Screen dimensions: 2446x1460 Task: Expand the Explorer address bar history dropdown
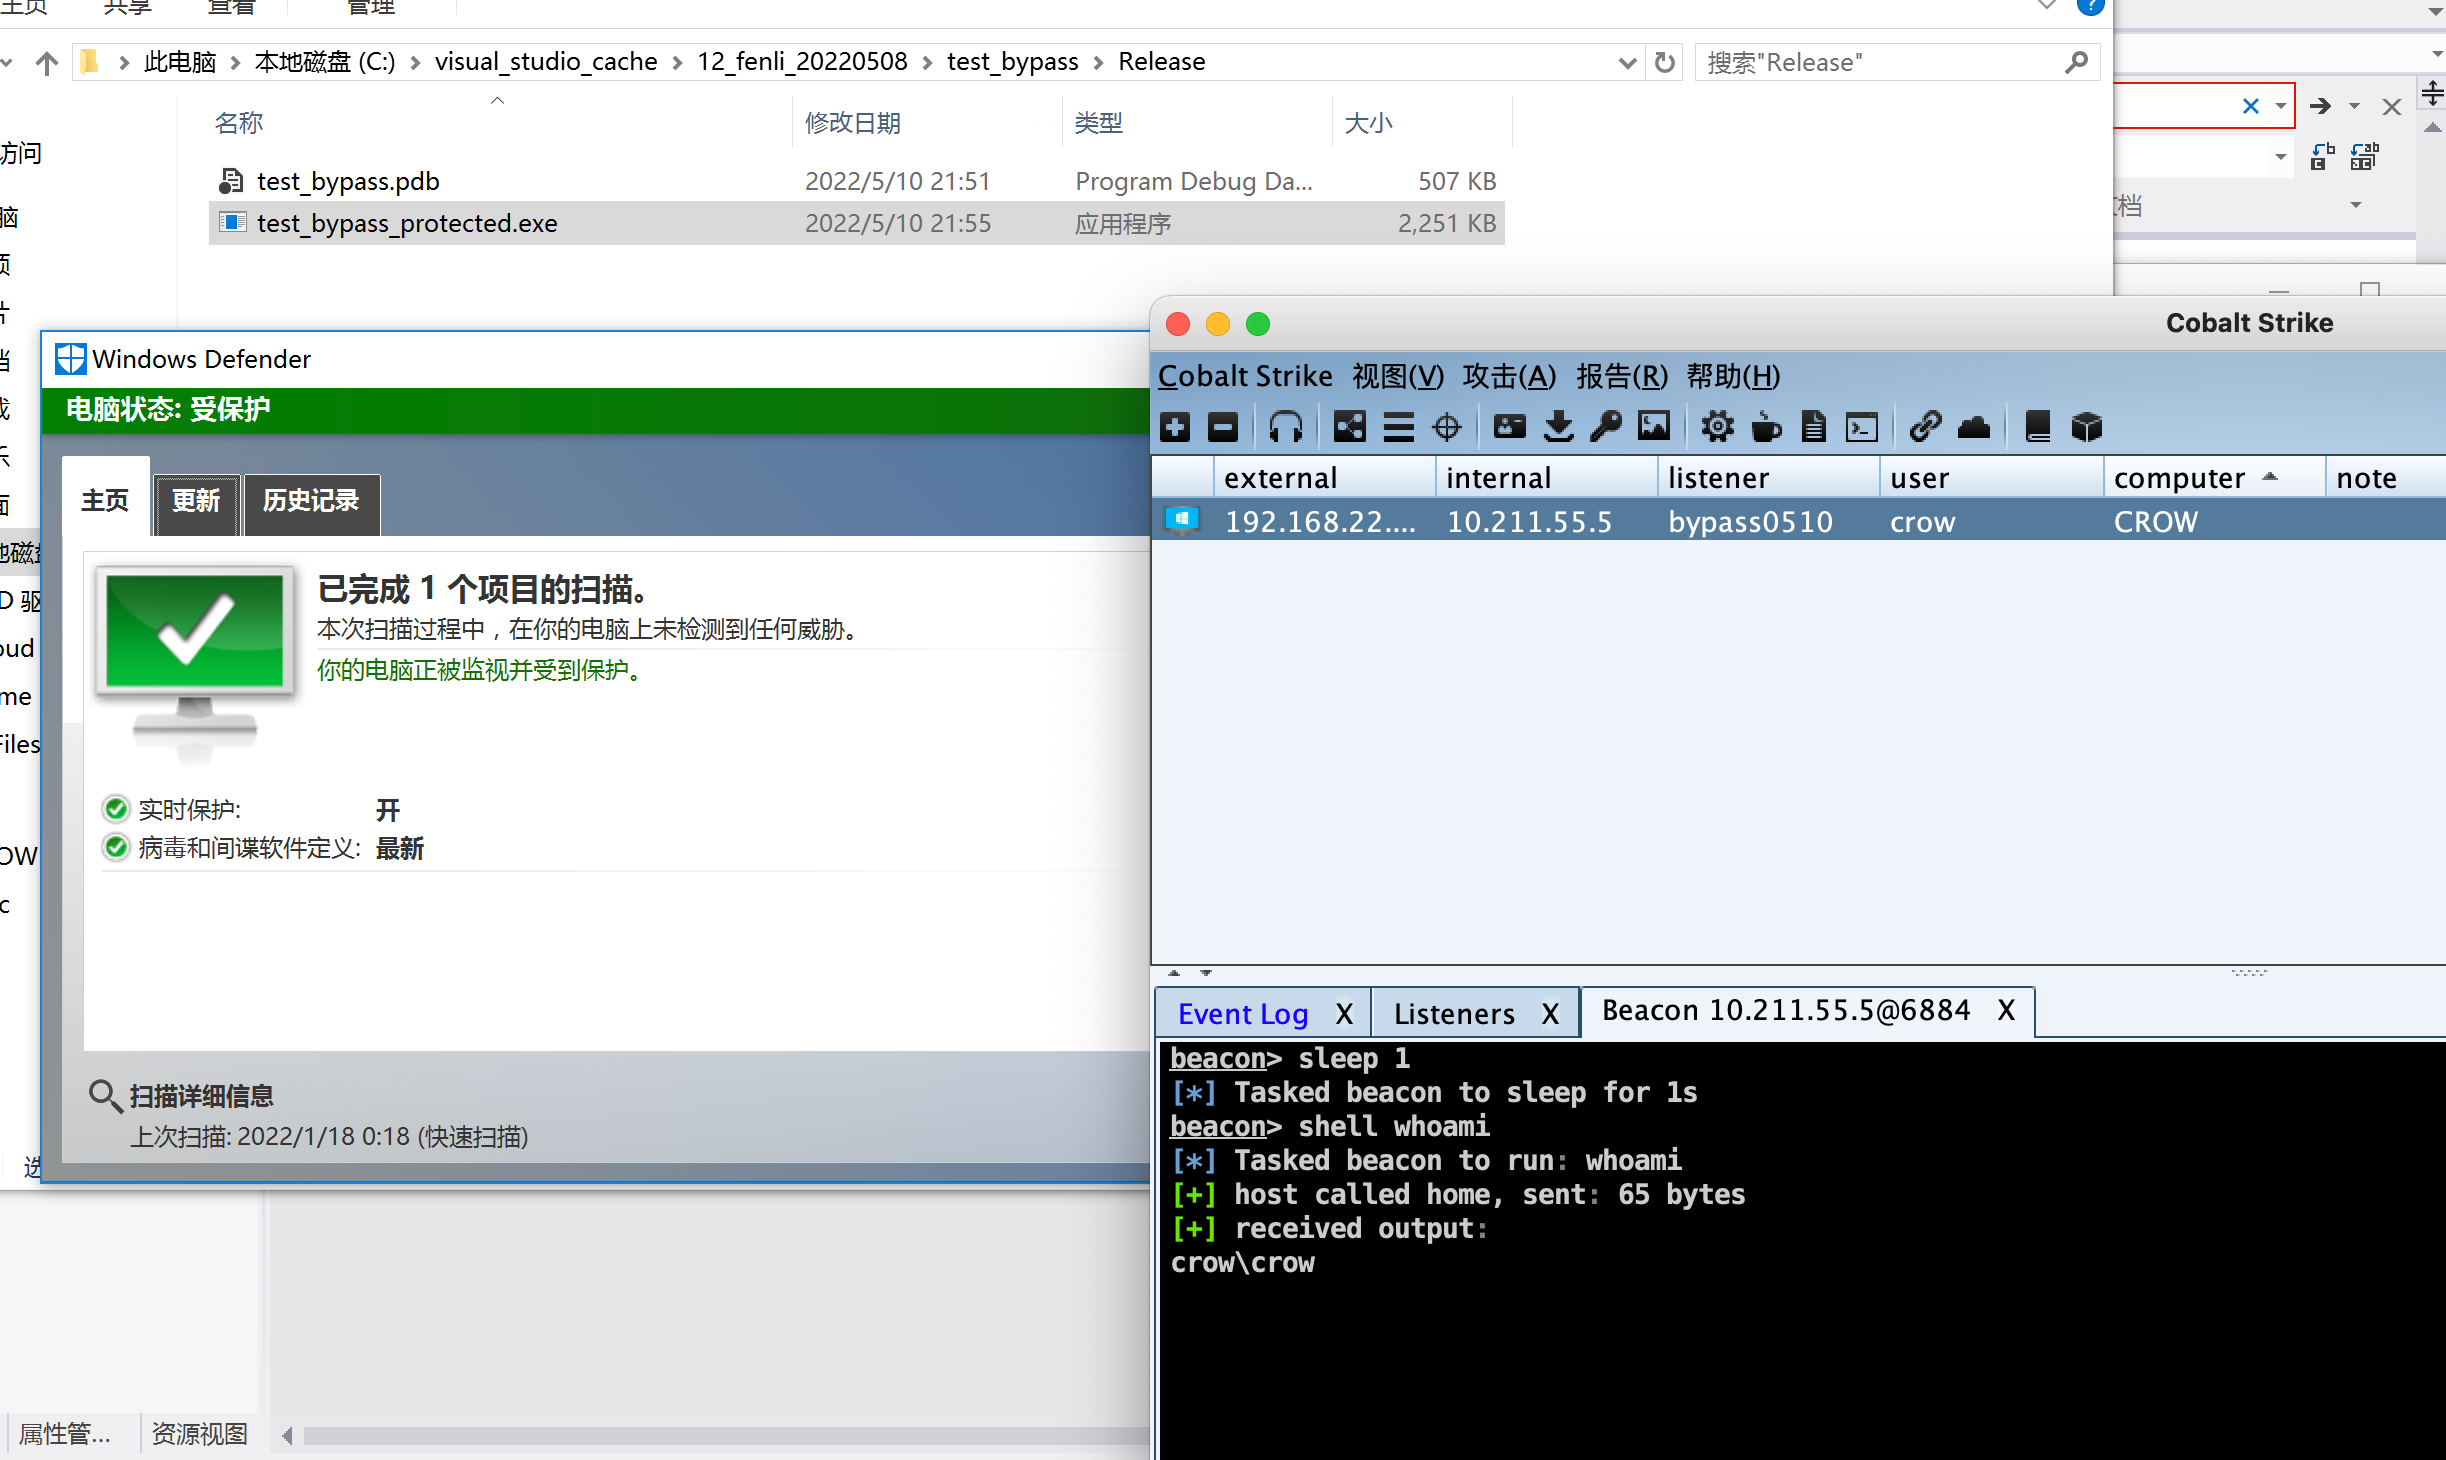(1627, 63)
